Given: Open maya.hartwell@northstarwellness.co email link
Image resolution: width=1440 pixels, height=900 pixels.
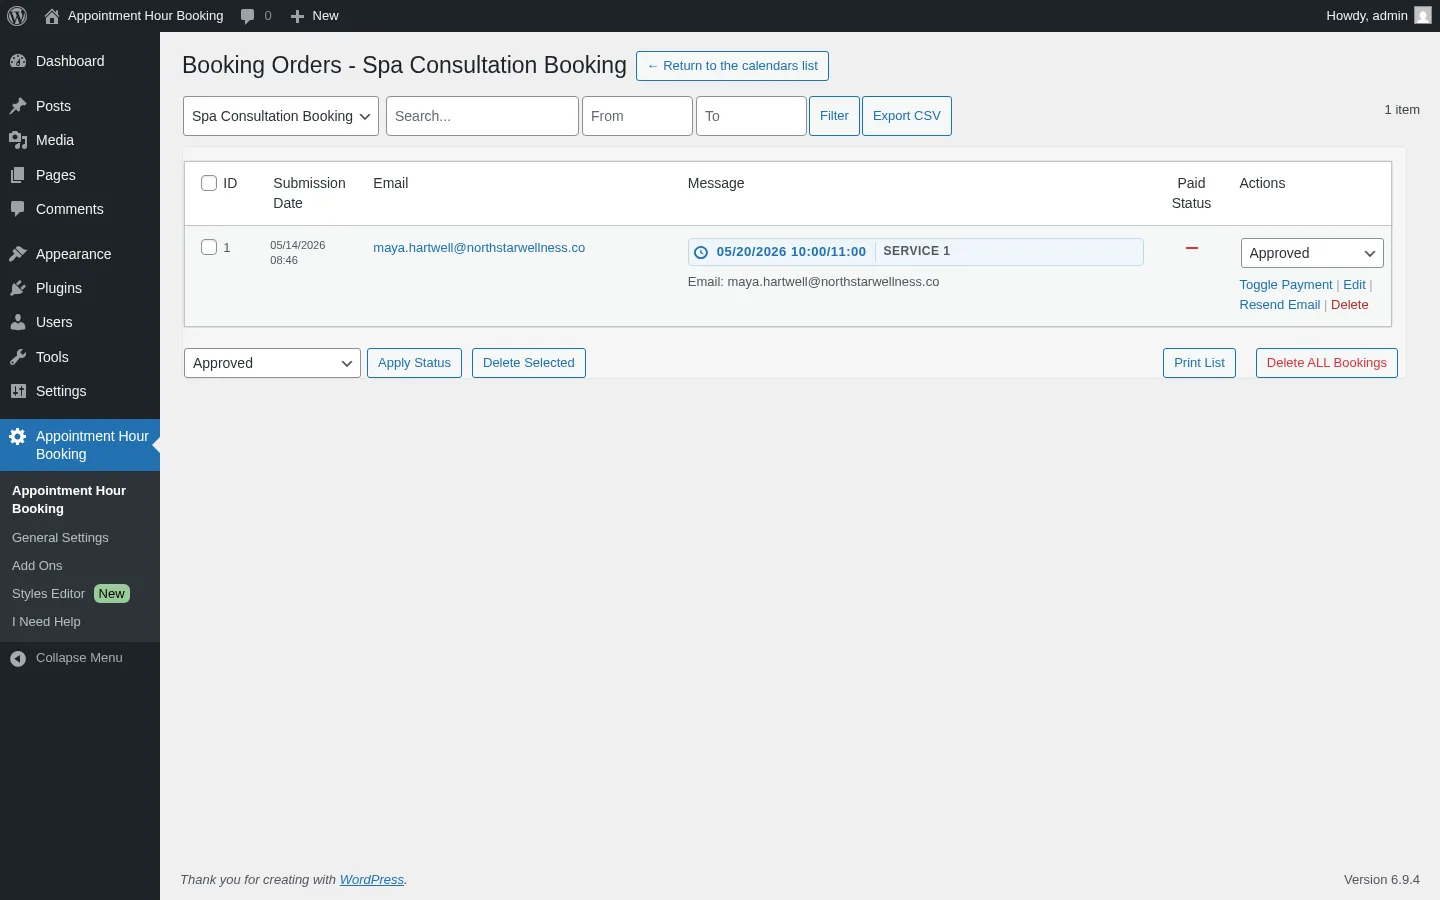Looking at the screenshot, I should (x=479, y=248).
